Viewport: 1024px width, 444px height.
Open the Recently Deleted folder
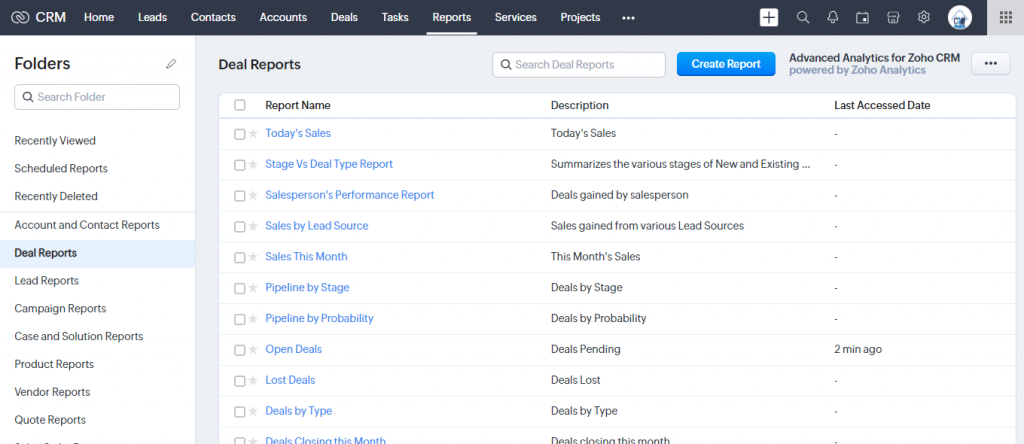(56, 197)
